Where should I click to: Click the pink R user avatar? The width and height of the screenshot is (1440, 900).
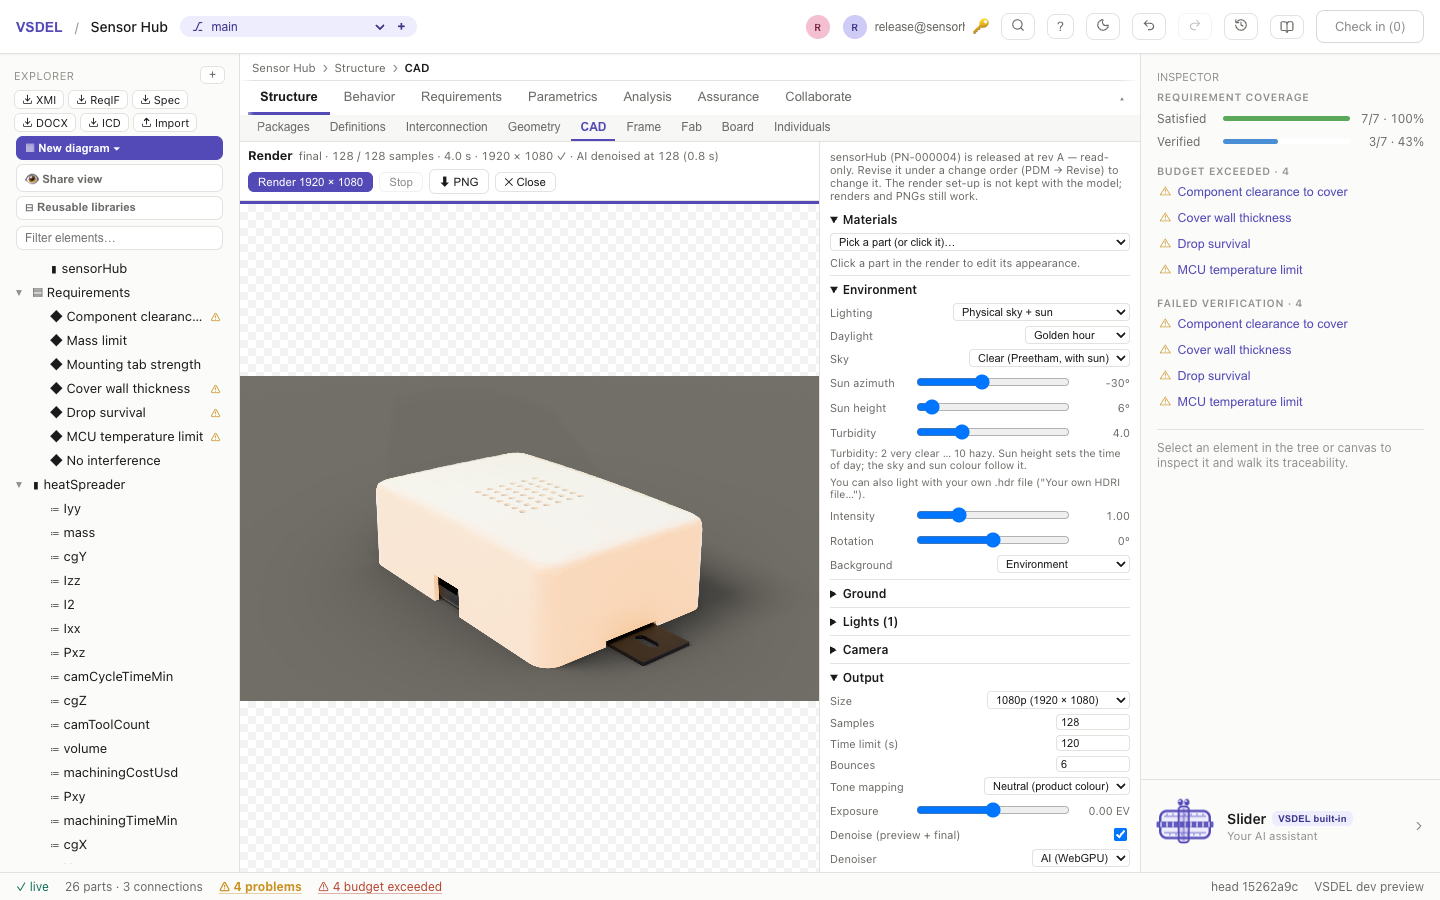pyautogui.click(x=818, y=27)
